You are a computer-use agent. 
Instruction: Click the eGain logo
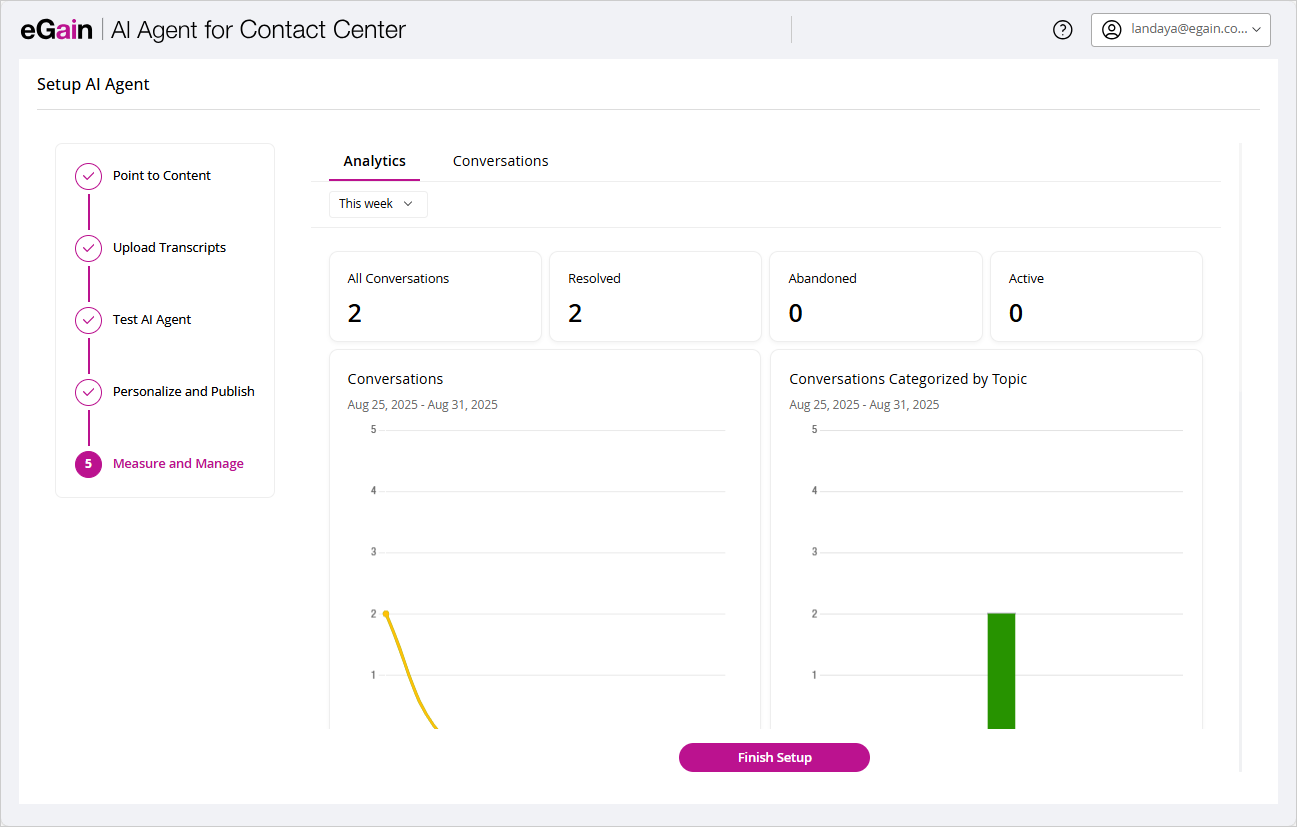[x=56, y=30]
